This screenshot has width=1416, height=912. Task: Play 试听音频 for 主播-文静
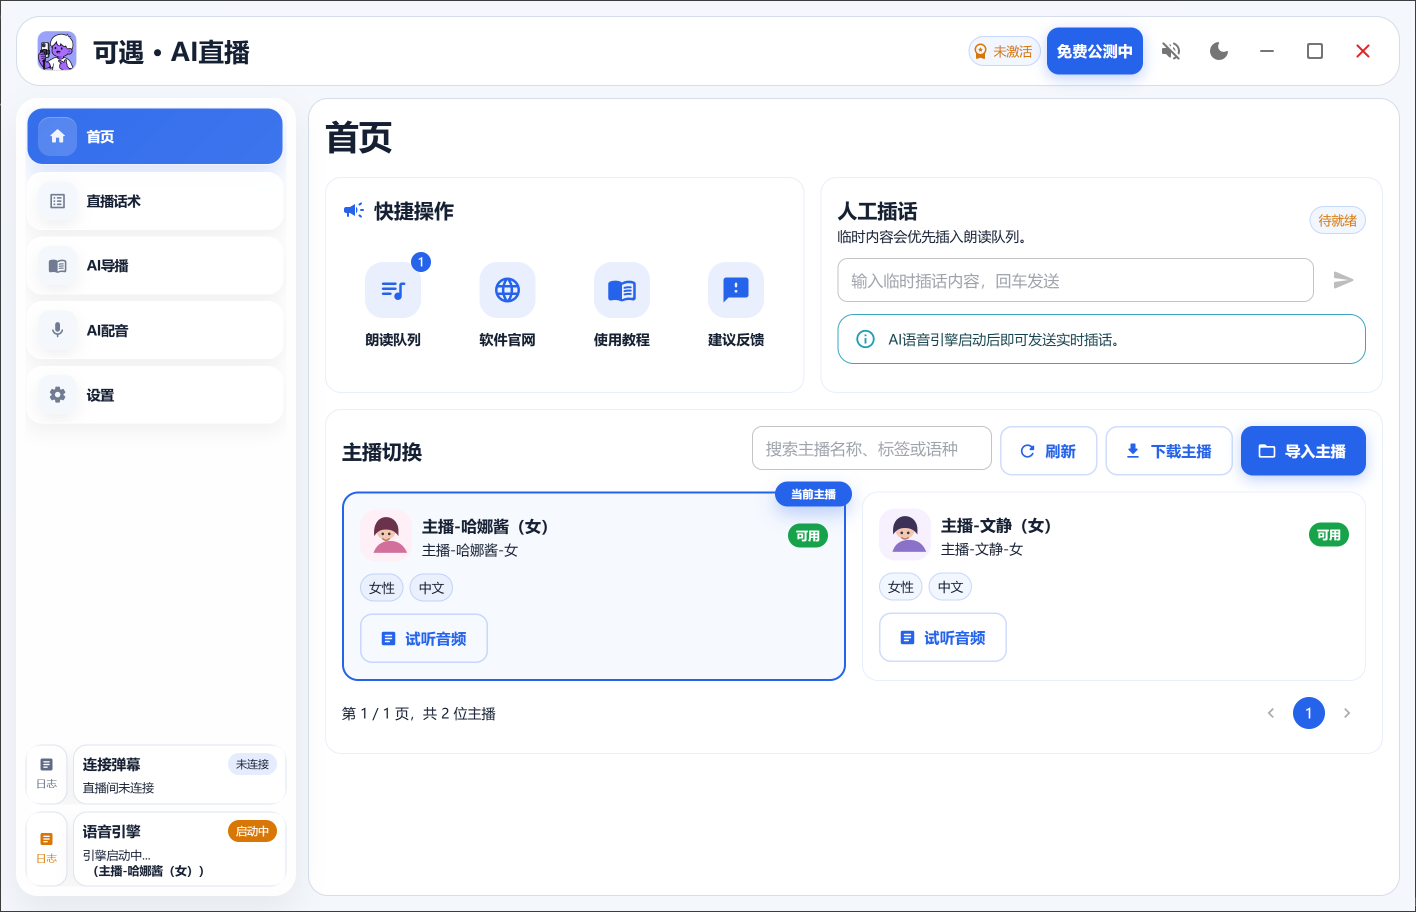[943, 637]
